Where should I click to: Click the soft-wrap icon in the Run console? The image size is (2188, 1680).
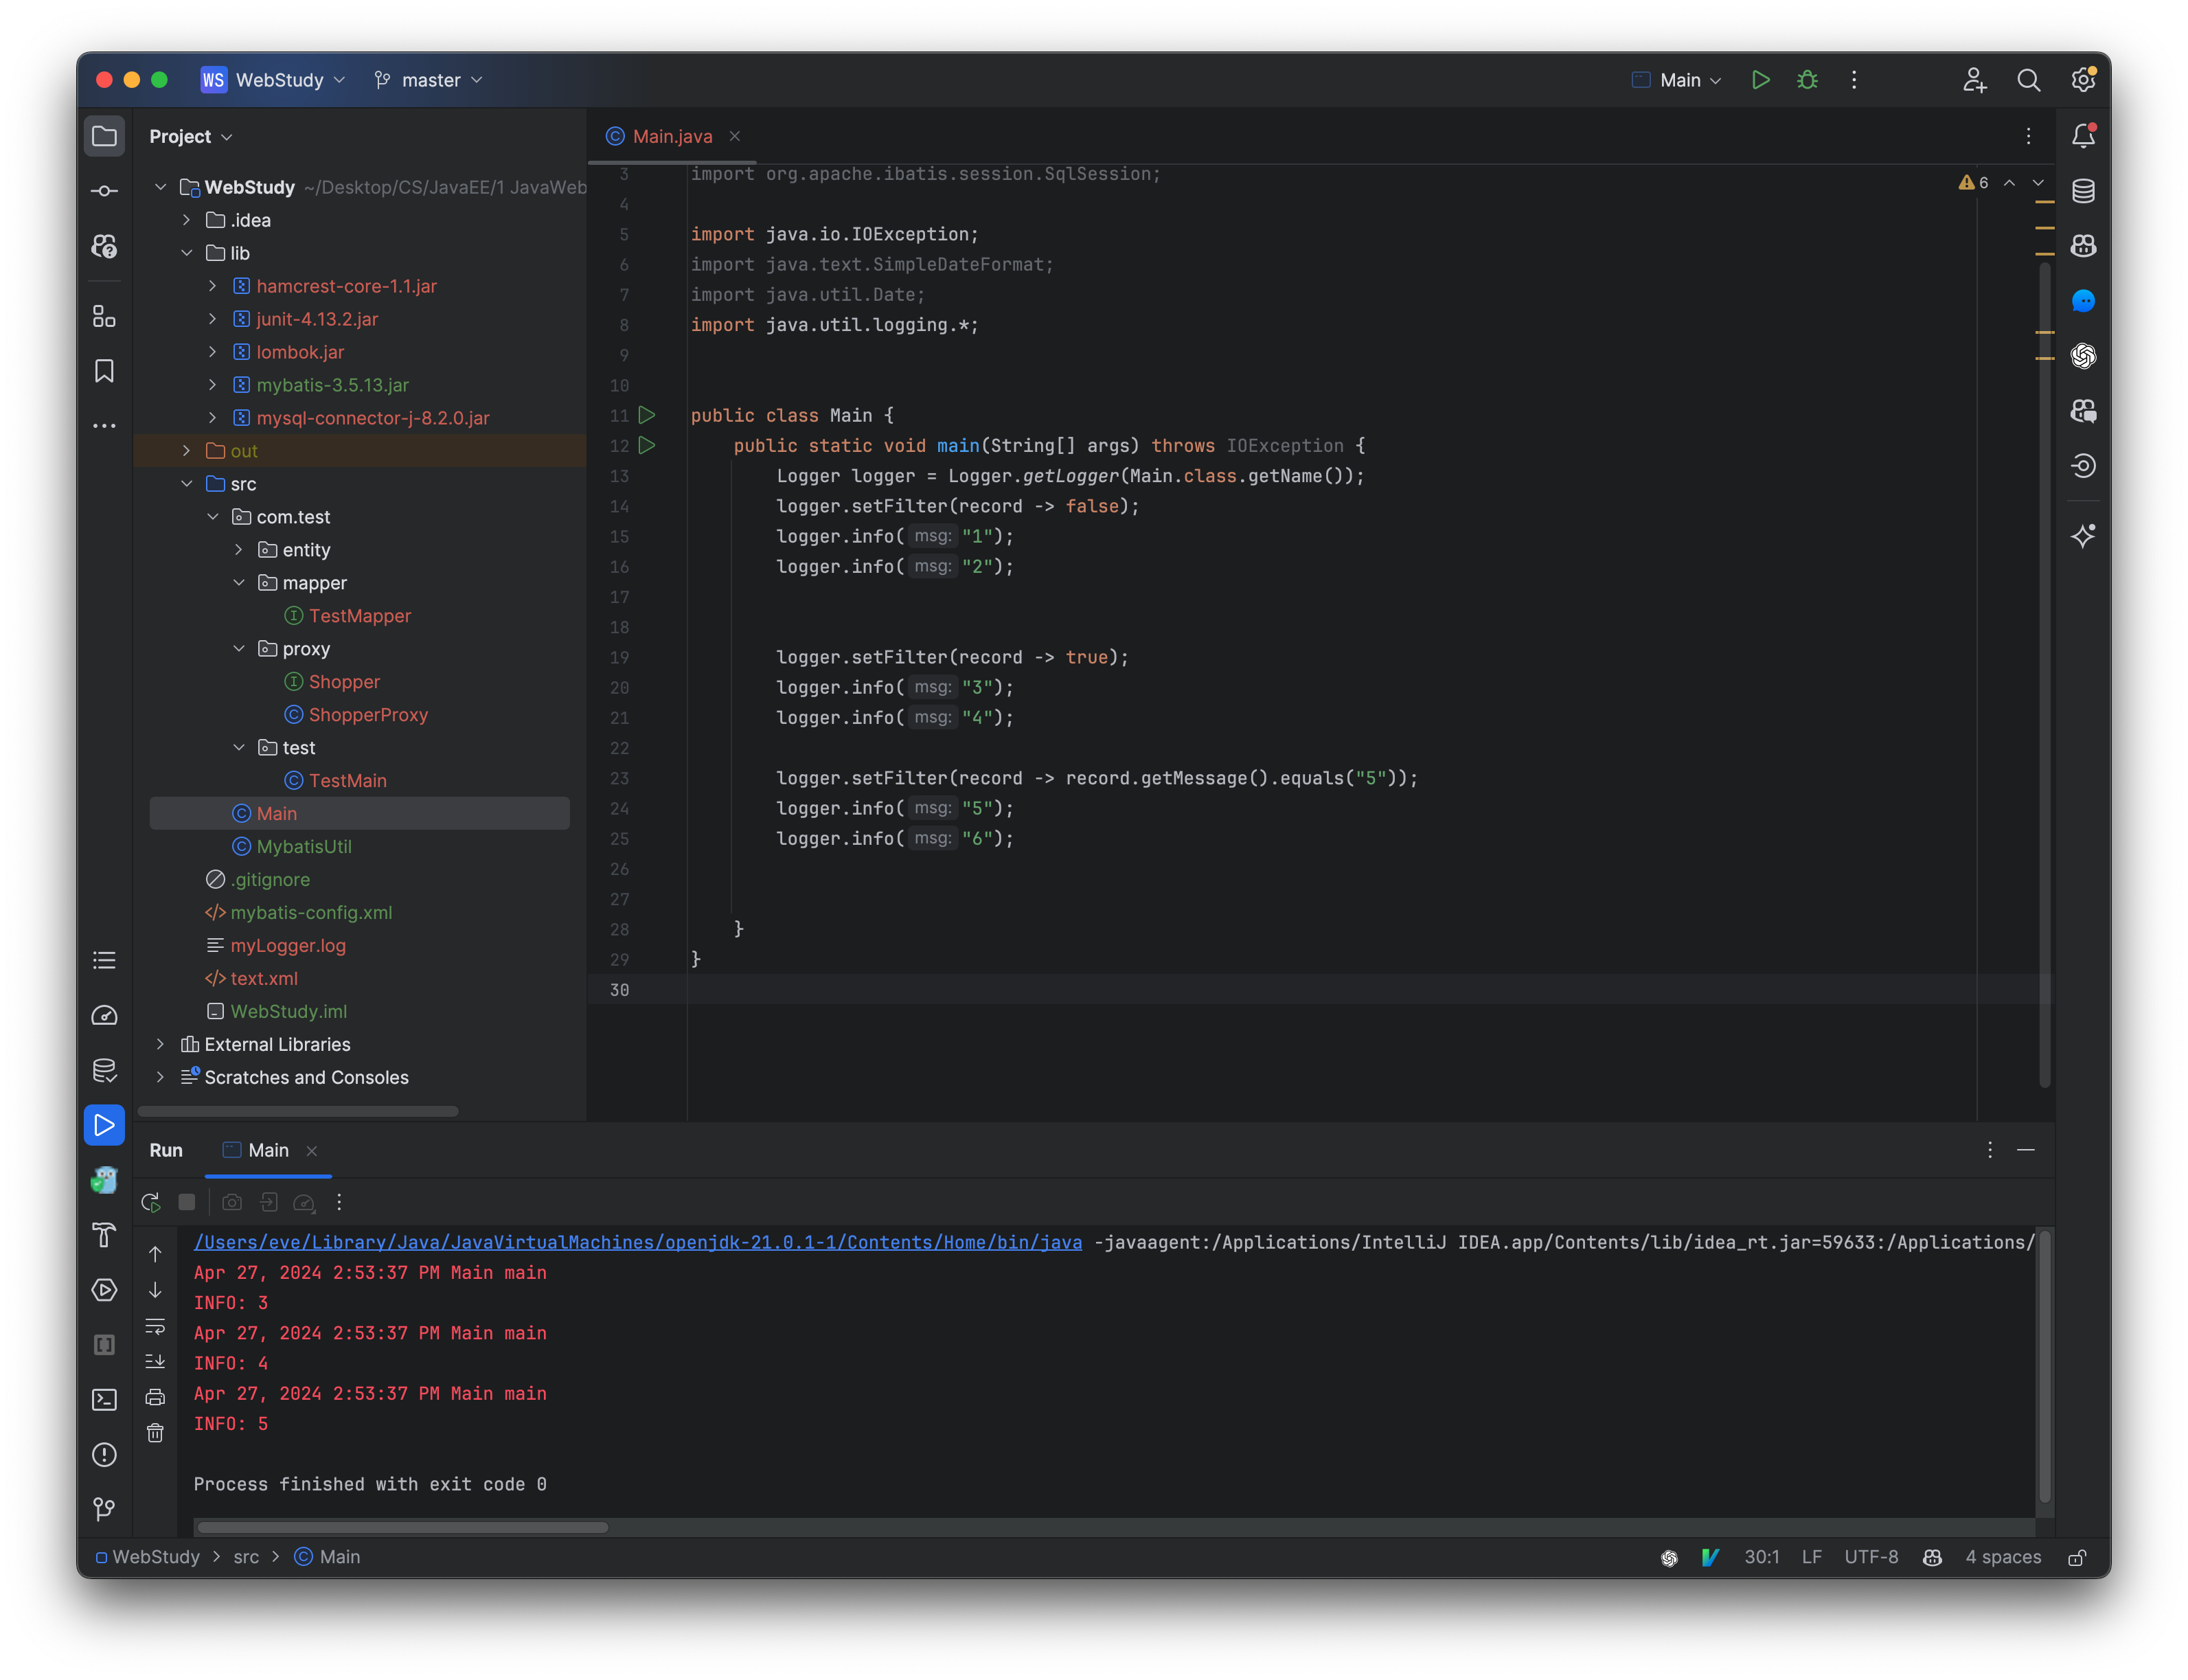pos(156,1327)
